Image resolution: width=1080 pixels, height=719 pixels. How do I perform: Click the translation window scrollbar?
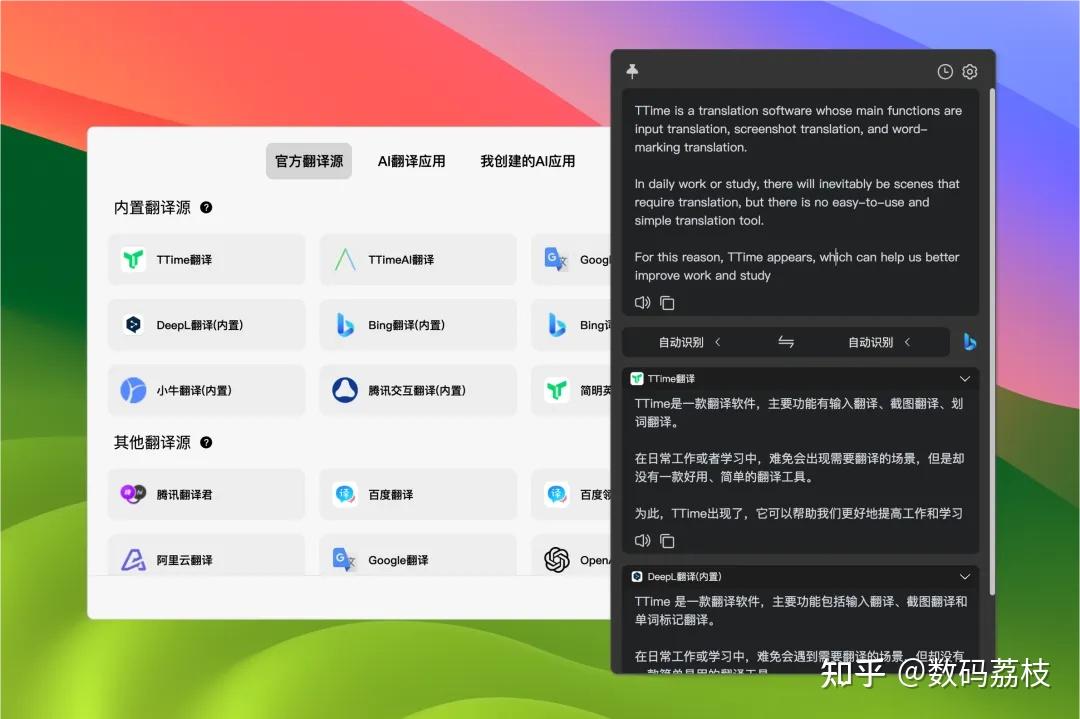coord(992,341)
